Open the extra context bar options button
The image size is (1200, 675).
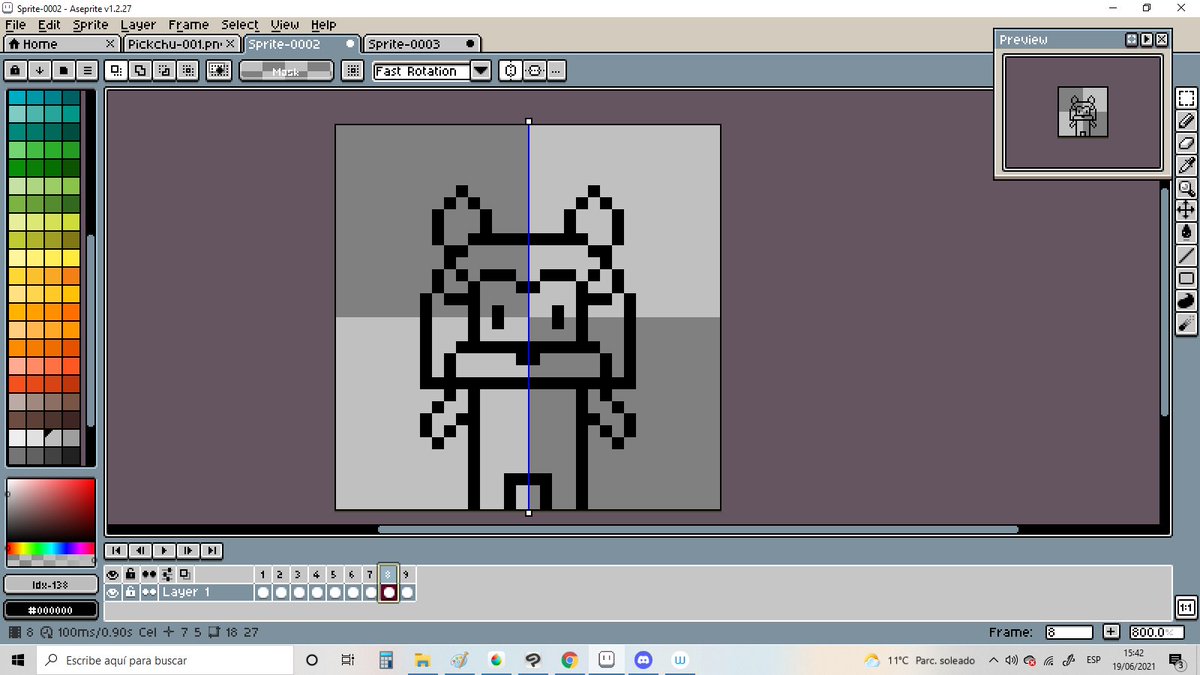pos(557,71)
